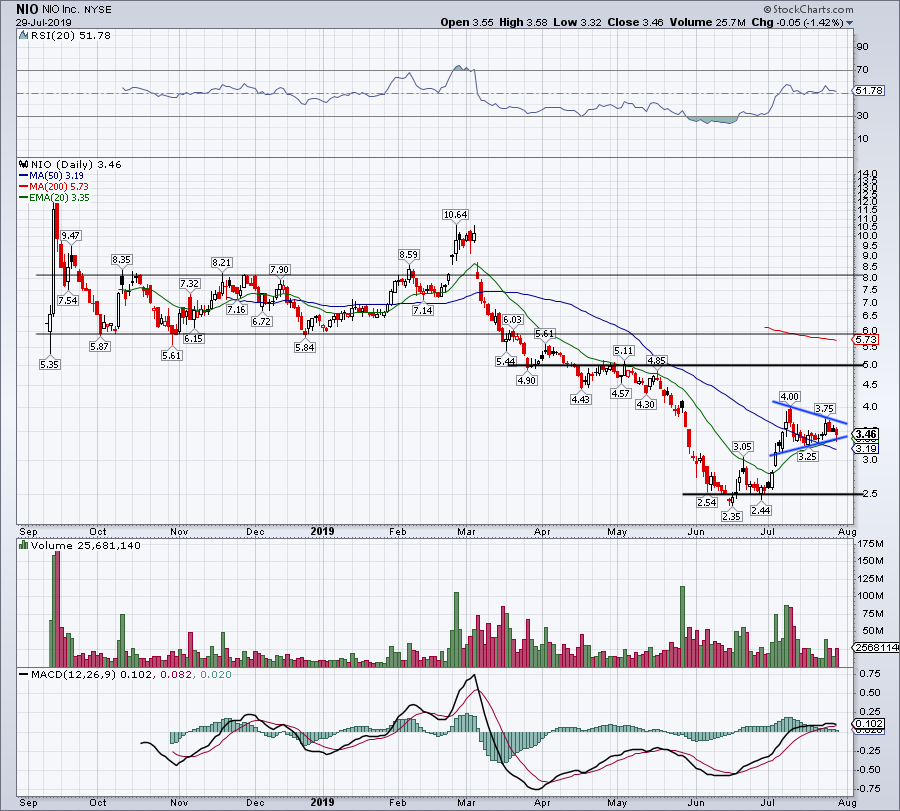Click the NIO Inc. NYSE company name
The width and height of the screenshot is (900, 811).
(x=77, y=10)
